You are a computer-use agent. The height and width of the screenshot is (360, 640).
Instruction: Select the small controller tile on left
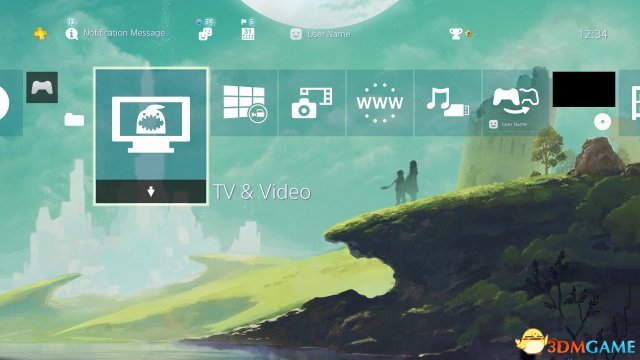42,87
